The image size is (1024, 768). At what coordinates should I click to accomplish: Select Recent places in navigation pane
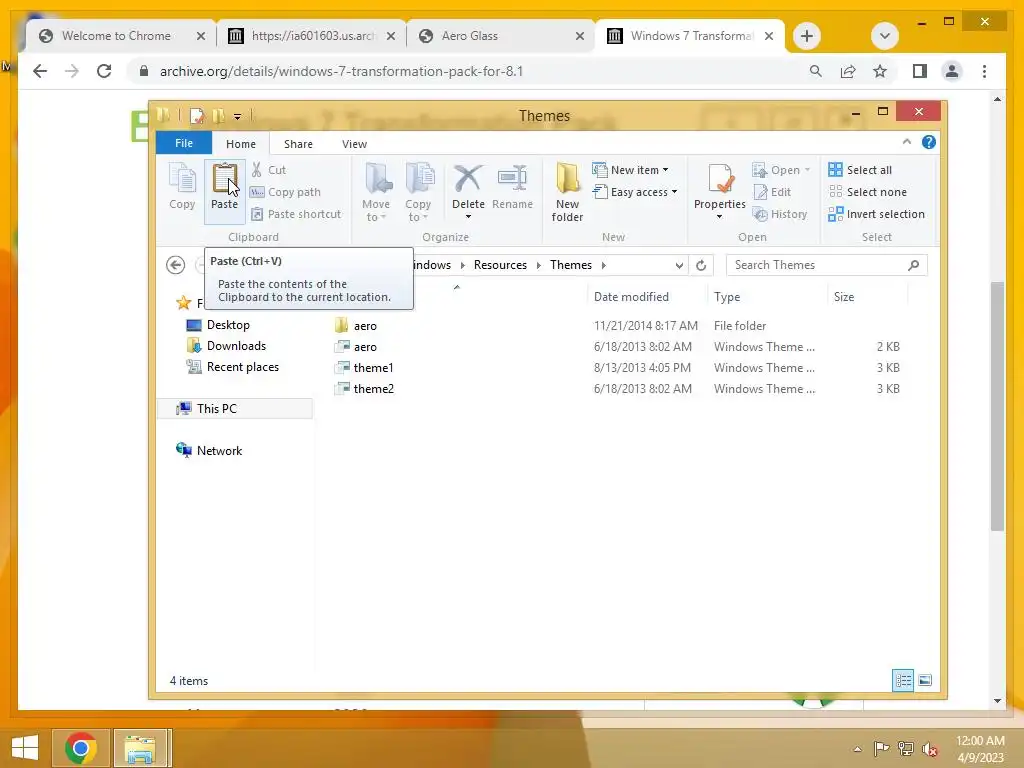click(242, 367)
